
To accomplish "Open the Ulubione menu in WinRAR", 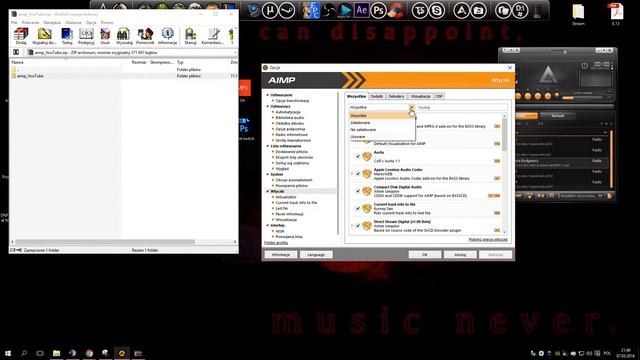I will point(73,22).
